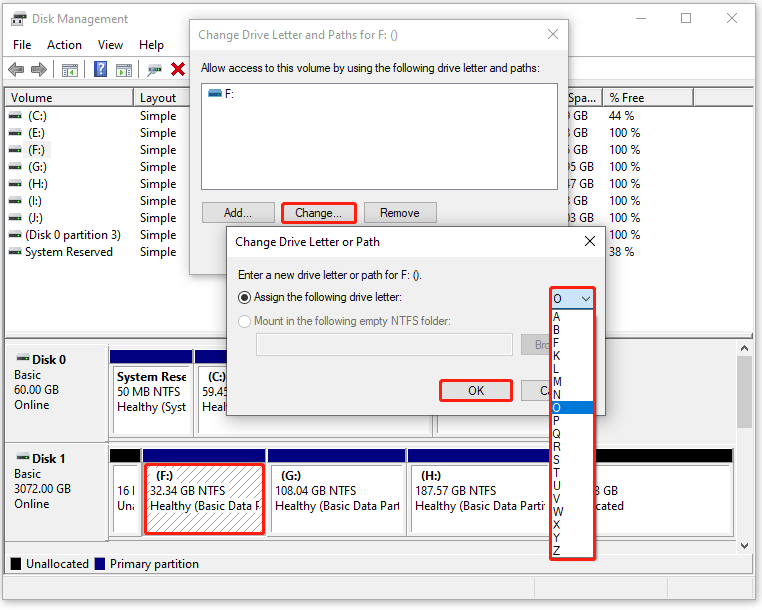Click the red X delete toolbar icon

178,70
